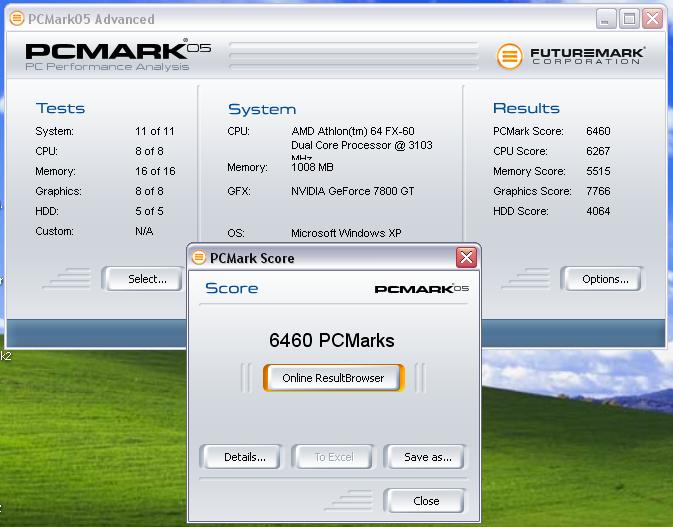Click the Memory Score value 5515
The image size is (673, 527).
coord(598,171)
